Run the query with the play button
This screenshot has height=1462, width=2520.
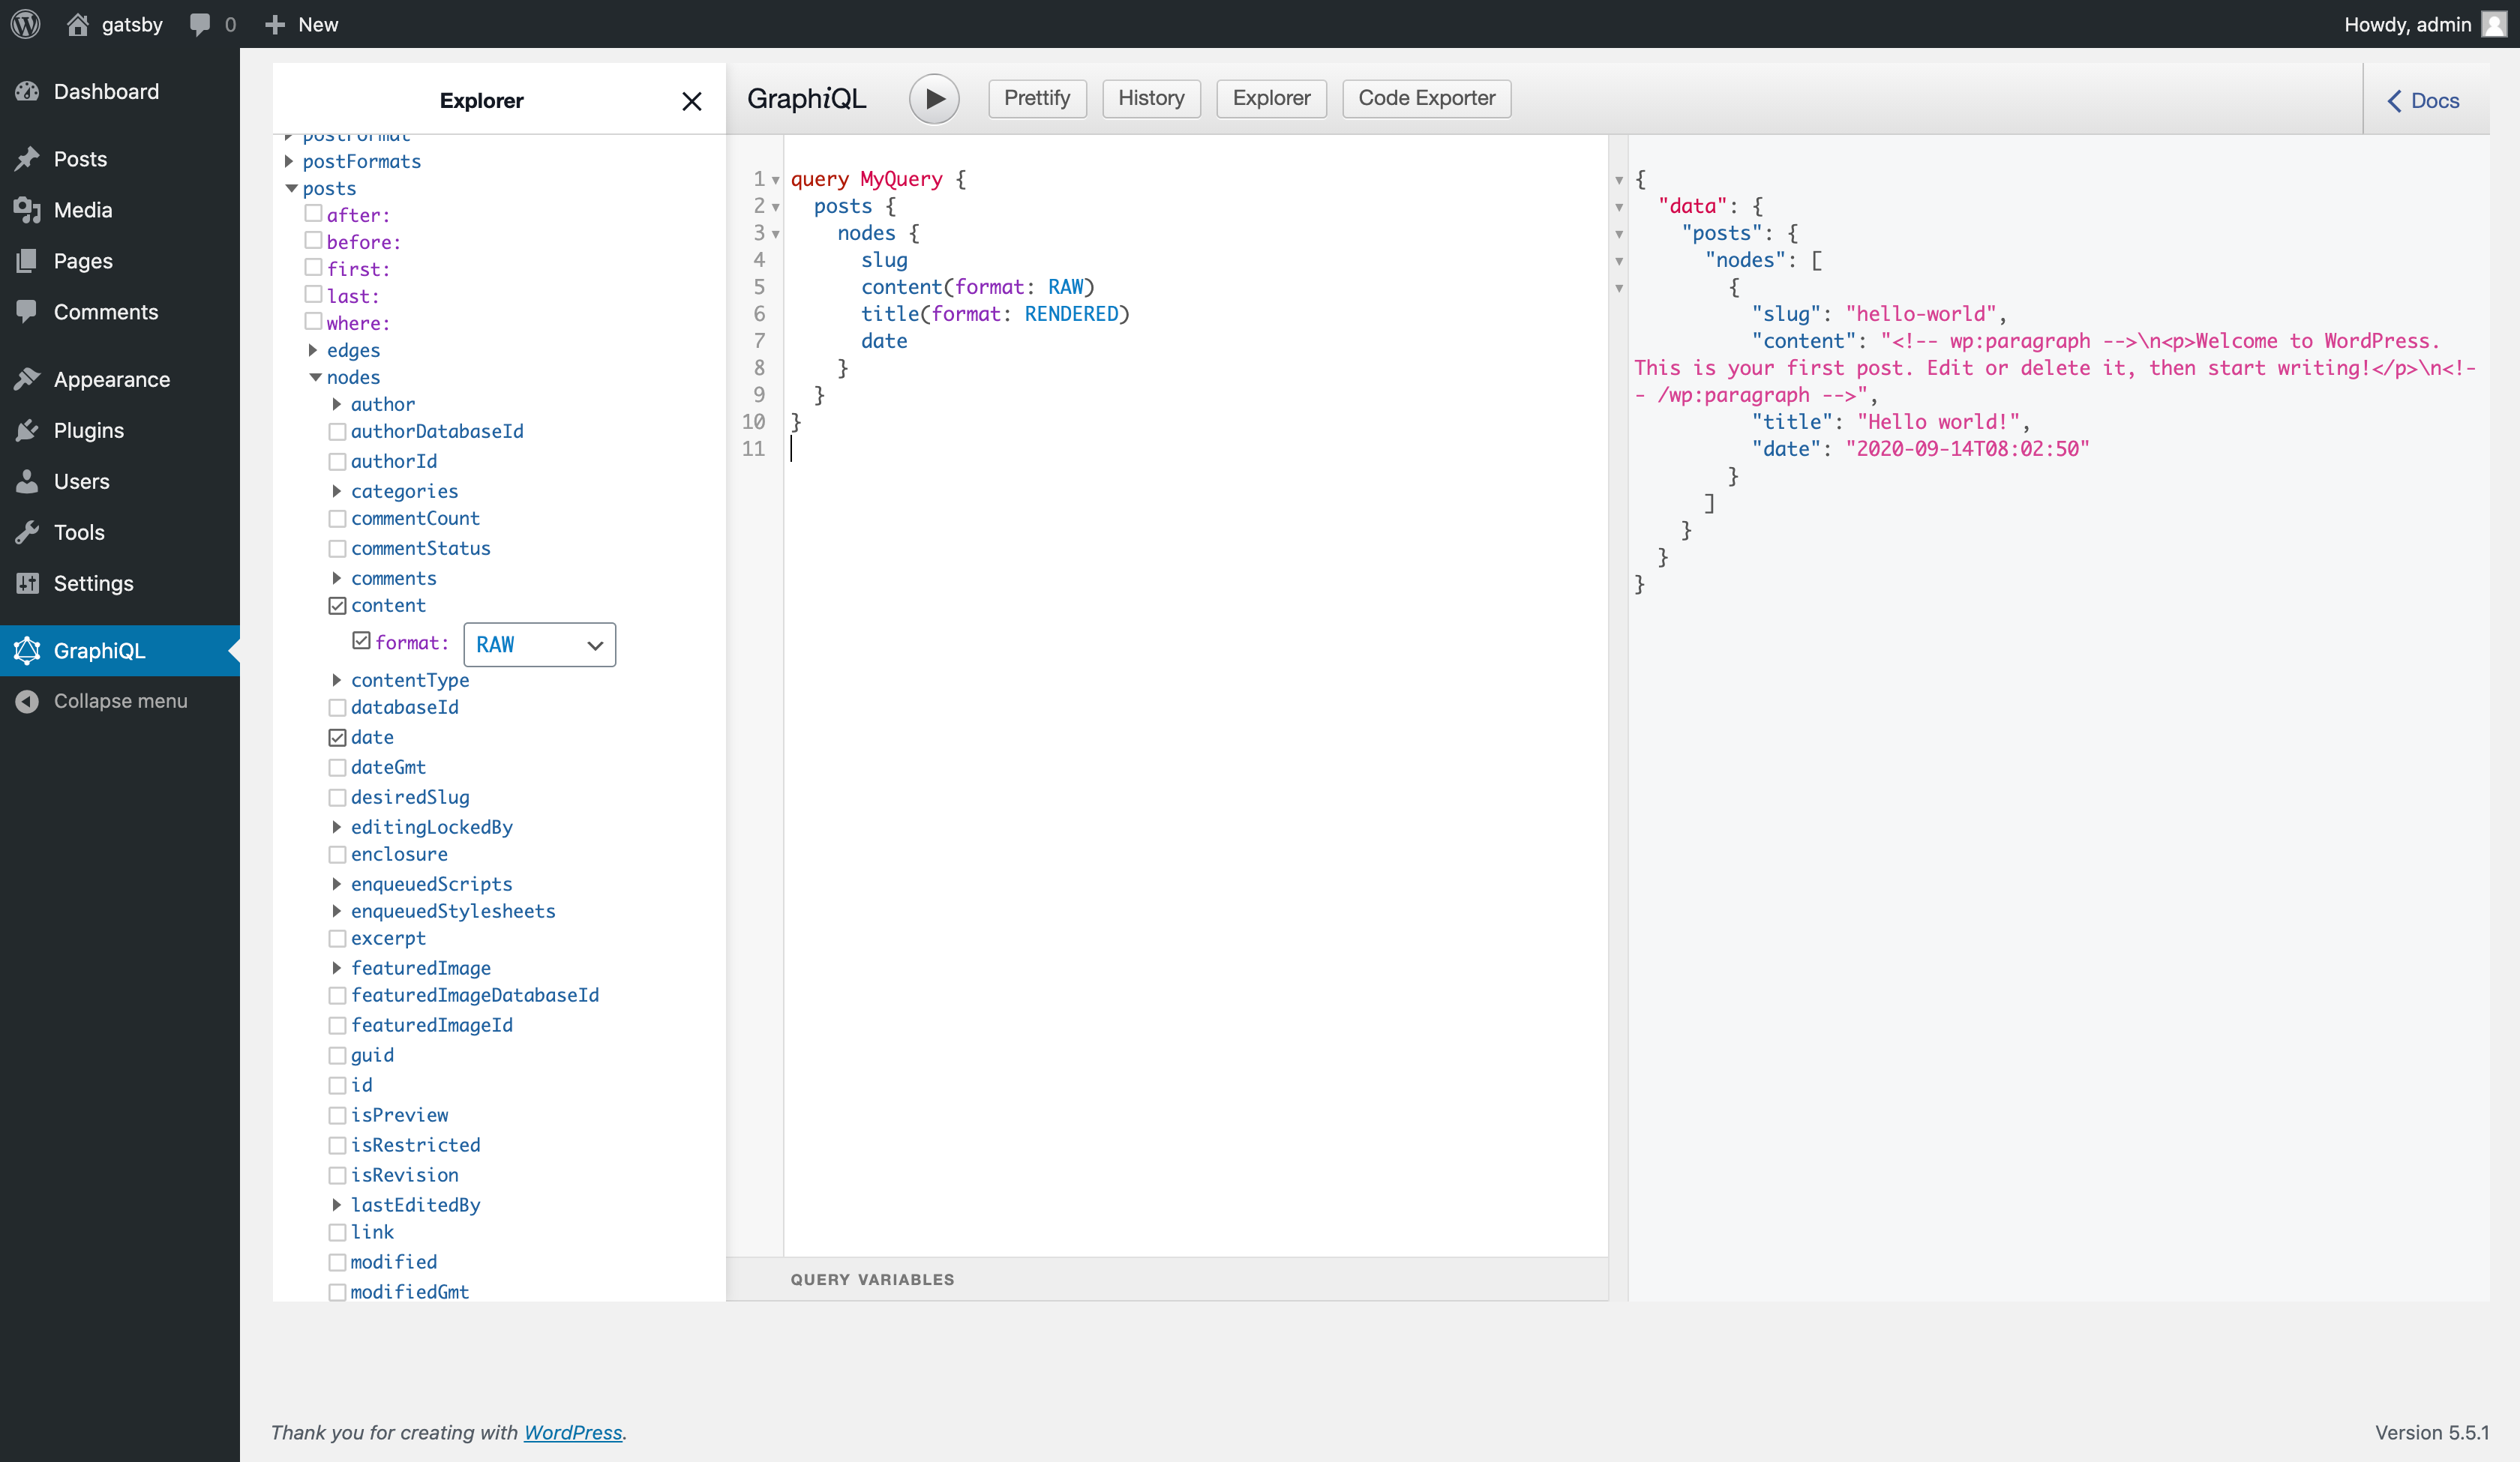[x=933, y=99]
